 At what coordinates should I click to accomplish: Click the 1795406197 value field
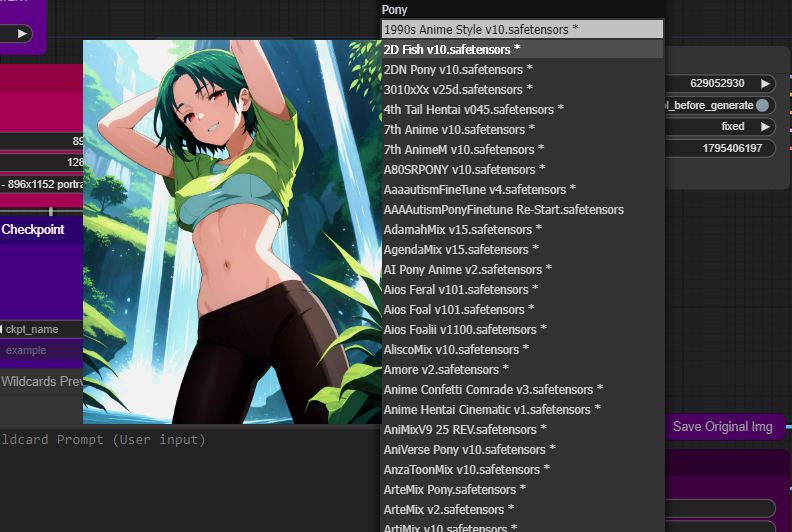[720, 148]
